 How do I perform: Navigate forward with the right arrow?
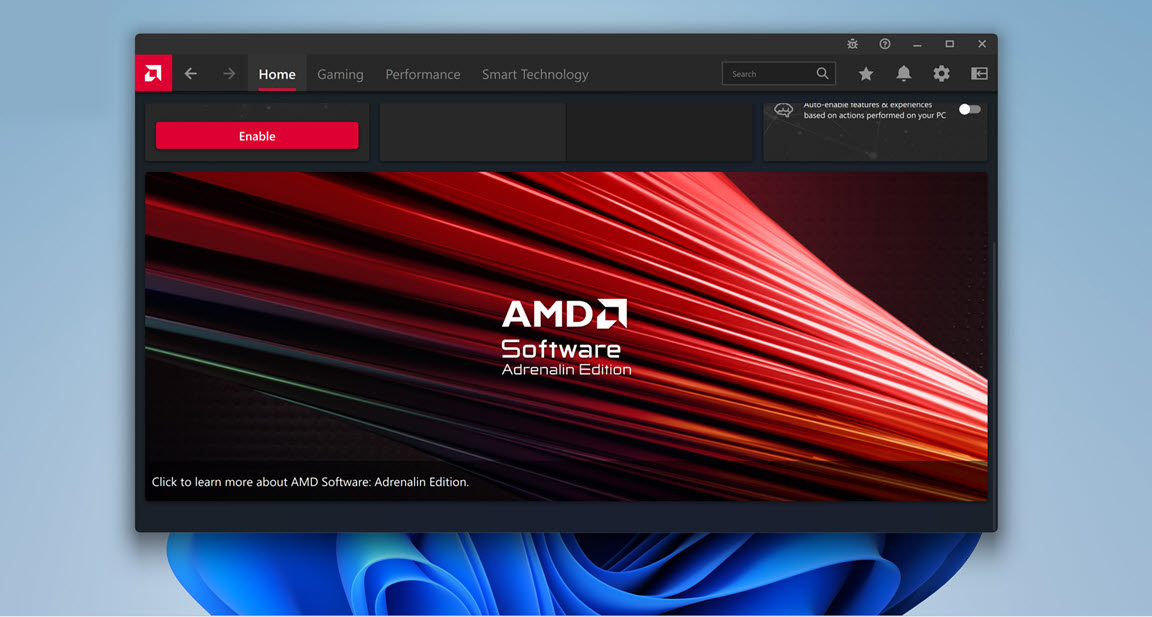[228, 73]
